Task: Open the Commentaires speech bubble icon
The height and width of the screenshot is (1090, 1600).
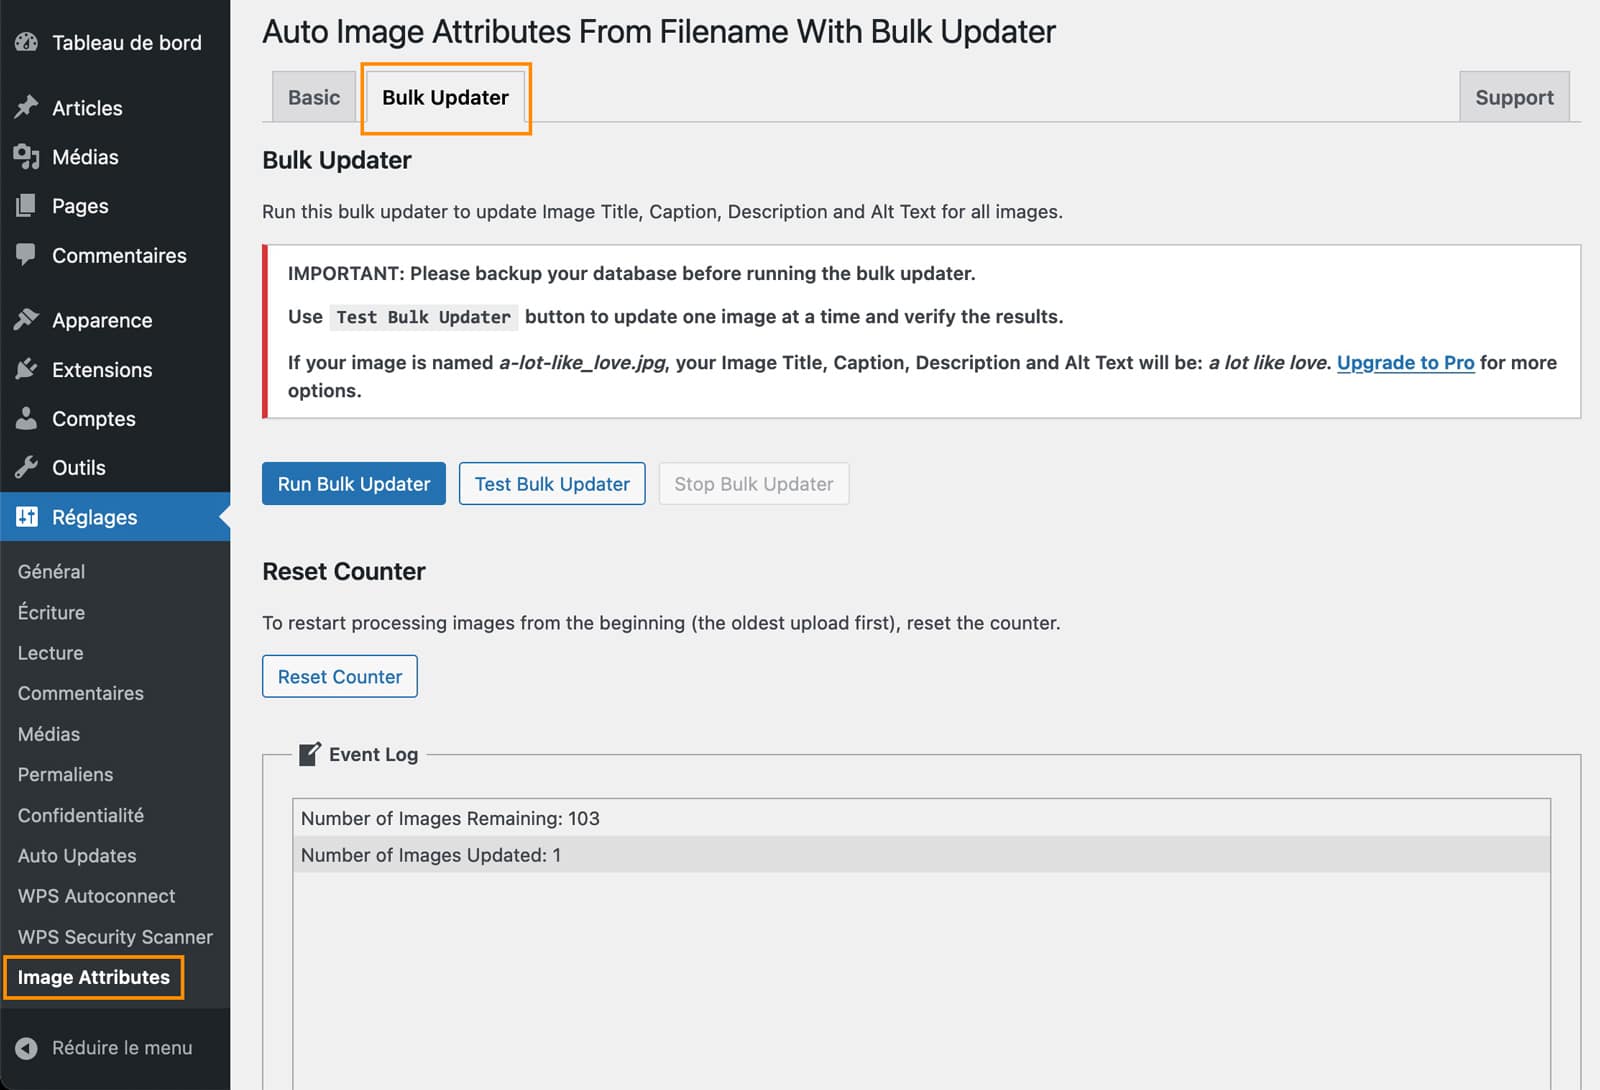Action: pyautogui.click(x=24, y=255)
